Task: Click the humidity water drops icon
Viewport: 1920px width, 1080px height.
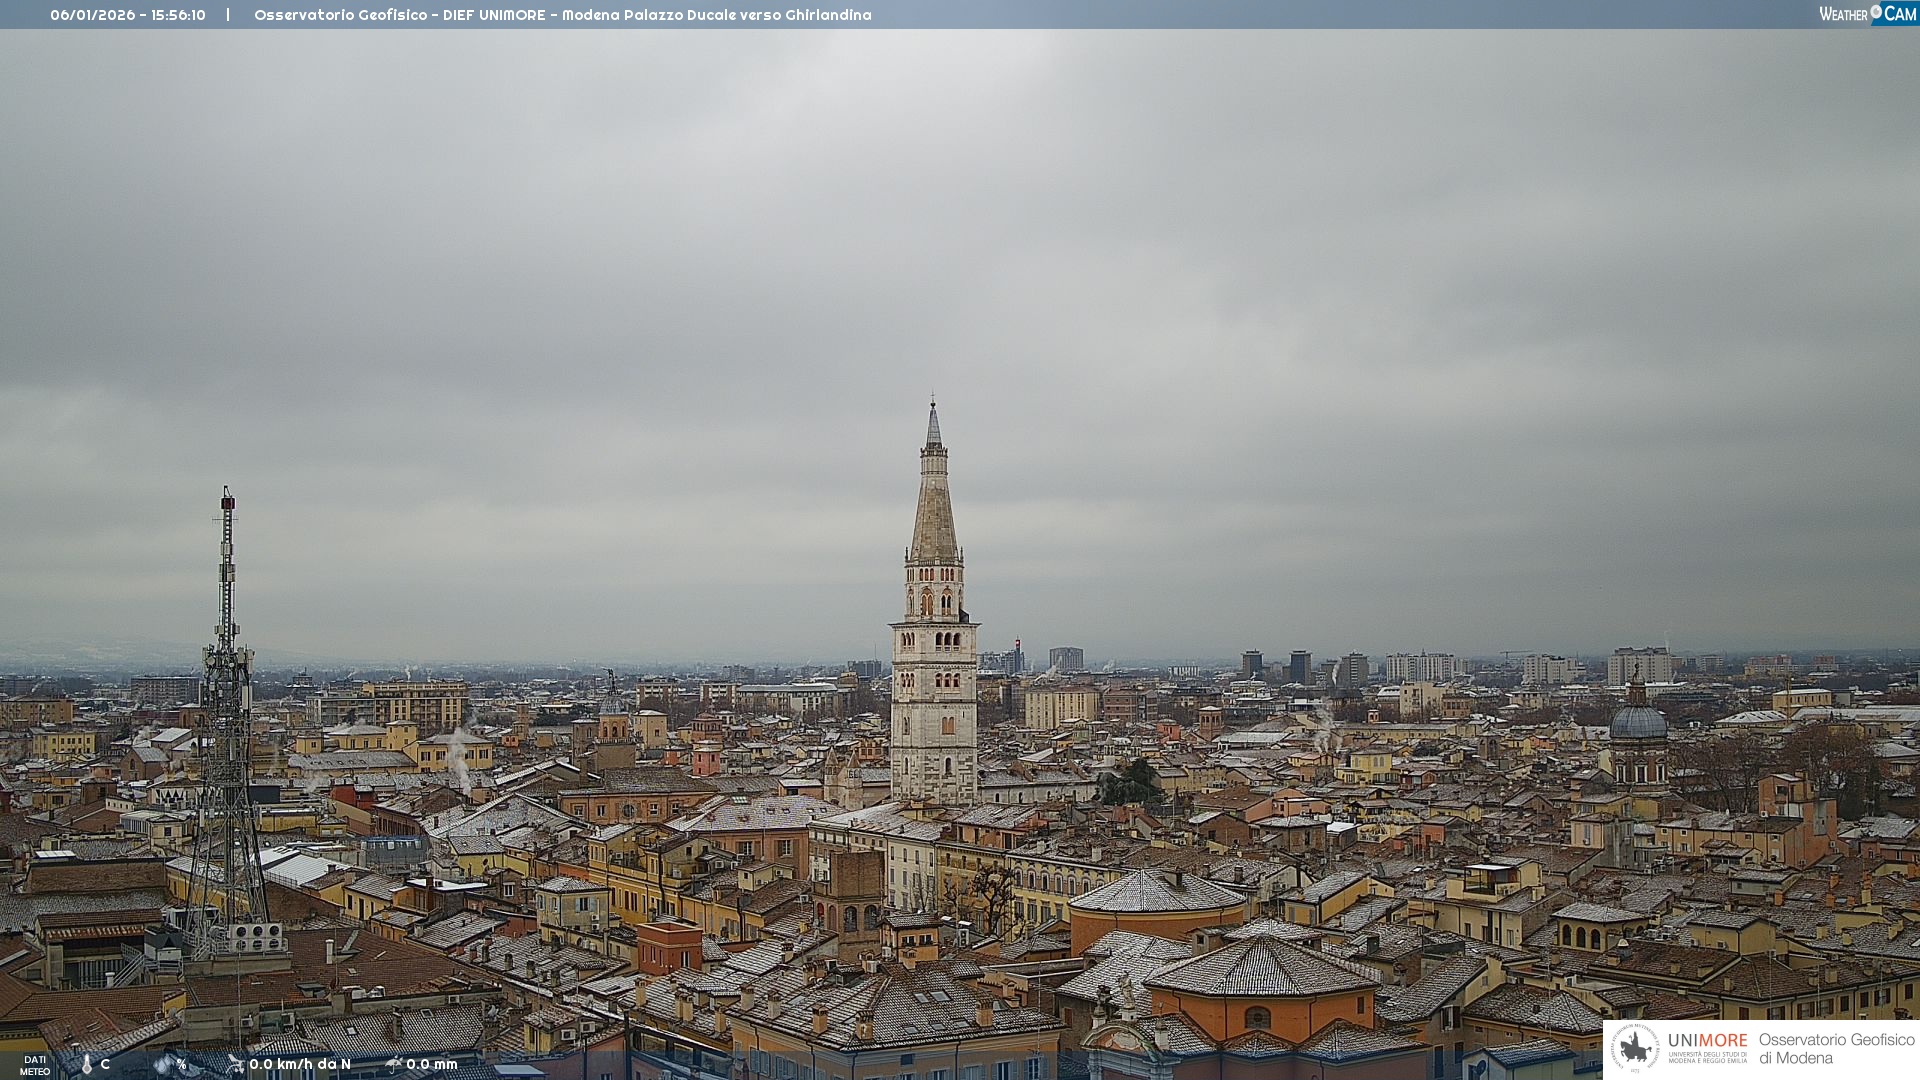Action: click(x=163, y=1064)
